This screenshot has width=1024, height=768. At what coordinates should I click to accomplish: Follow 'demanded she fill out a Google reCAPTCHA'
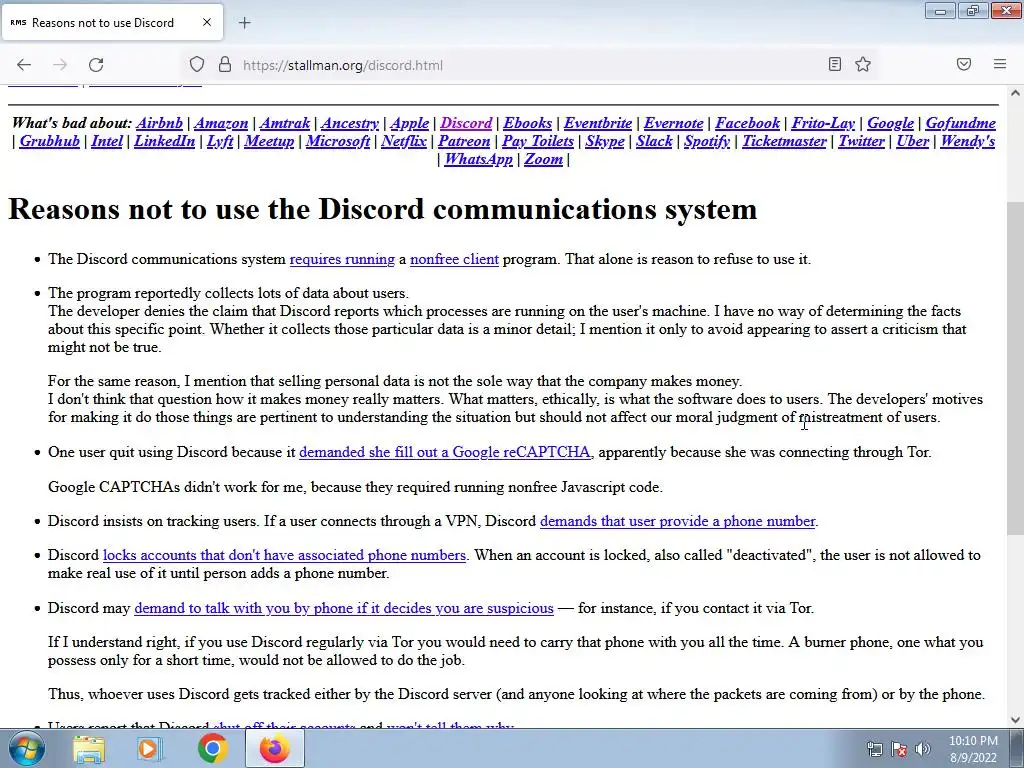445,452
